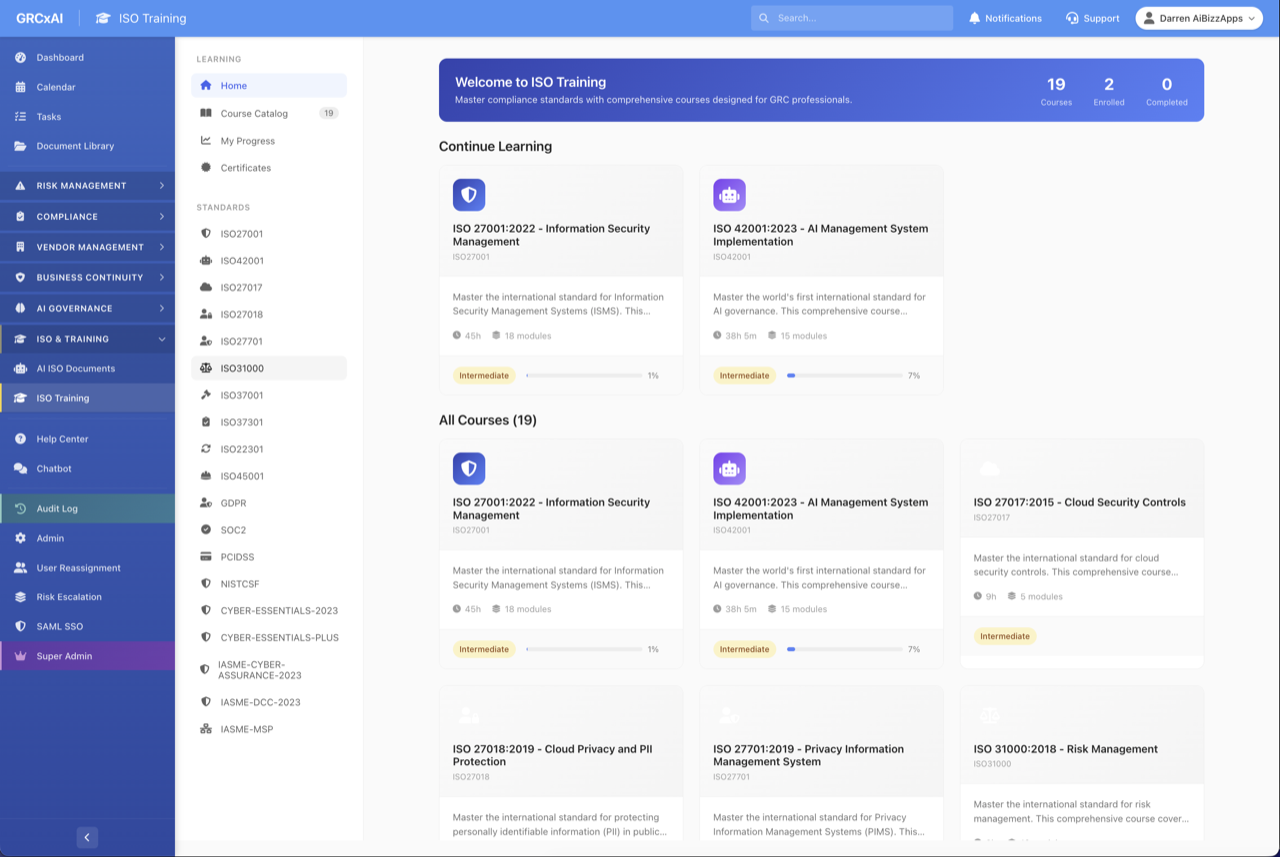Open the Document Library icon
The height and width of the screenshot is (857, 1280).
tap(21, 146)
